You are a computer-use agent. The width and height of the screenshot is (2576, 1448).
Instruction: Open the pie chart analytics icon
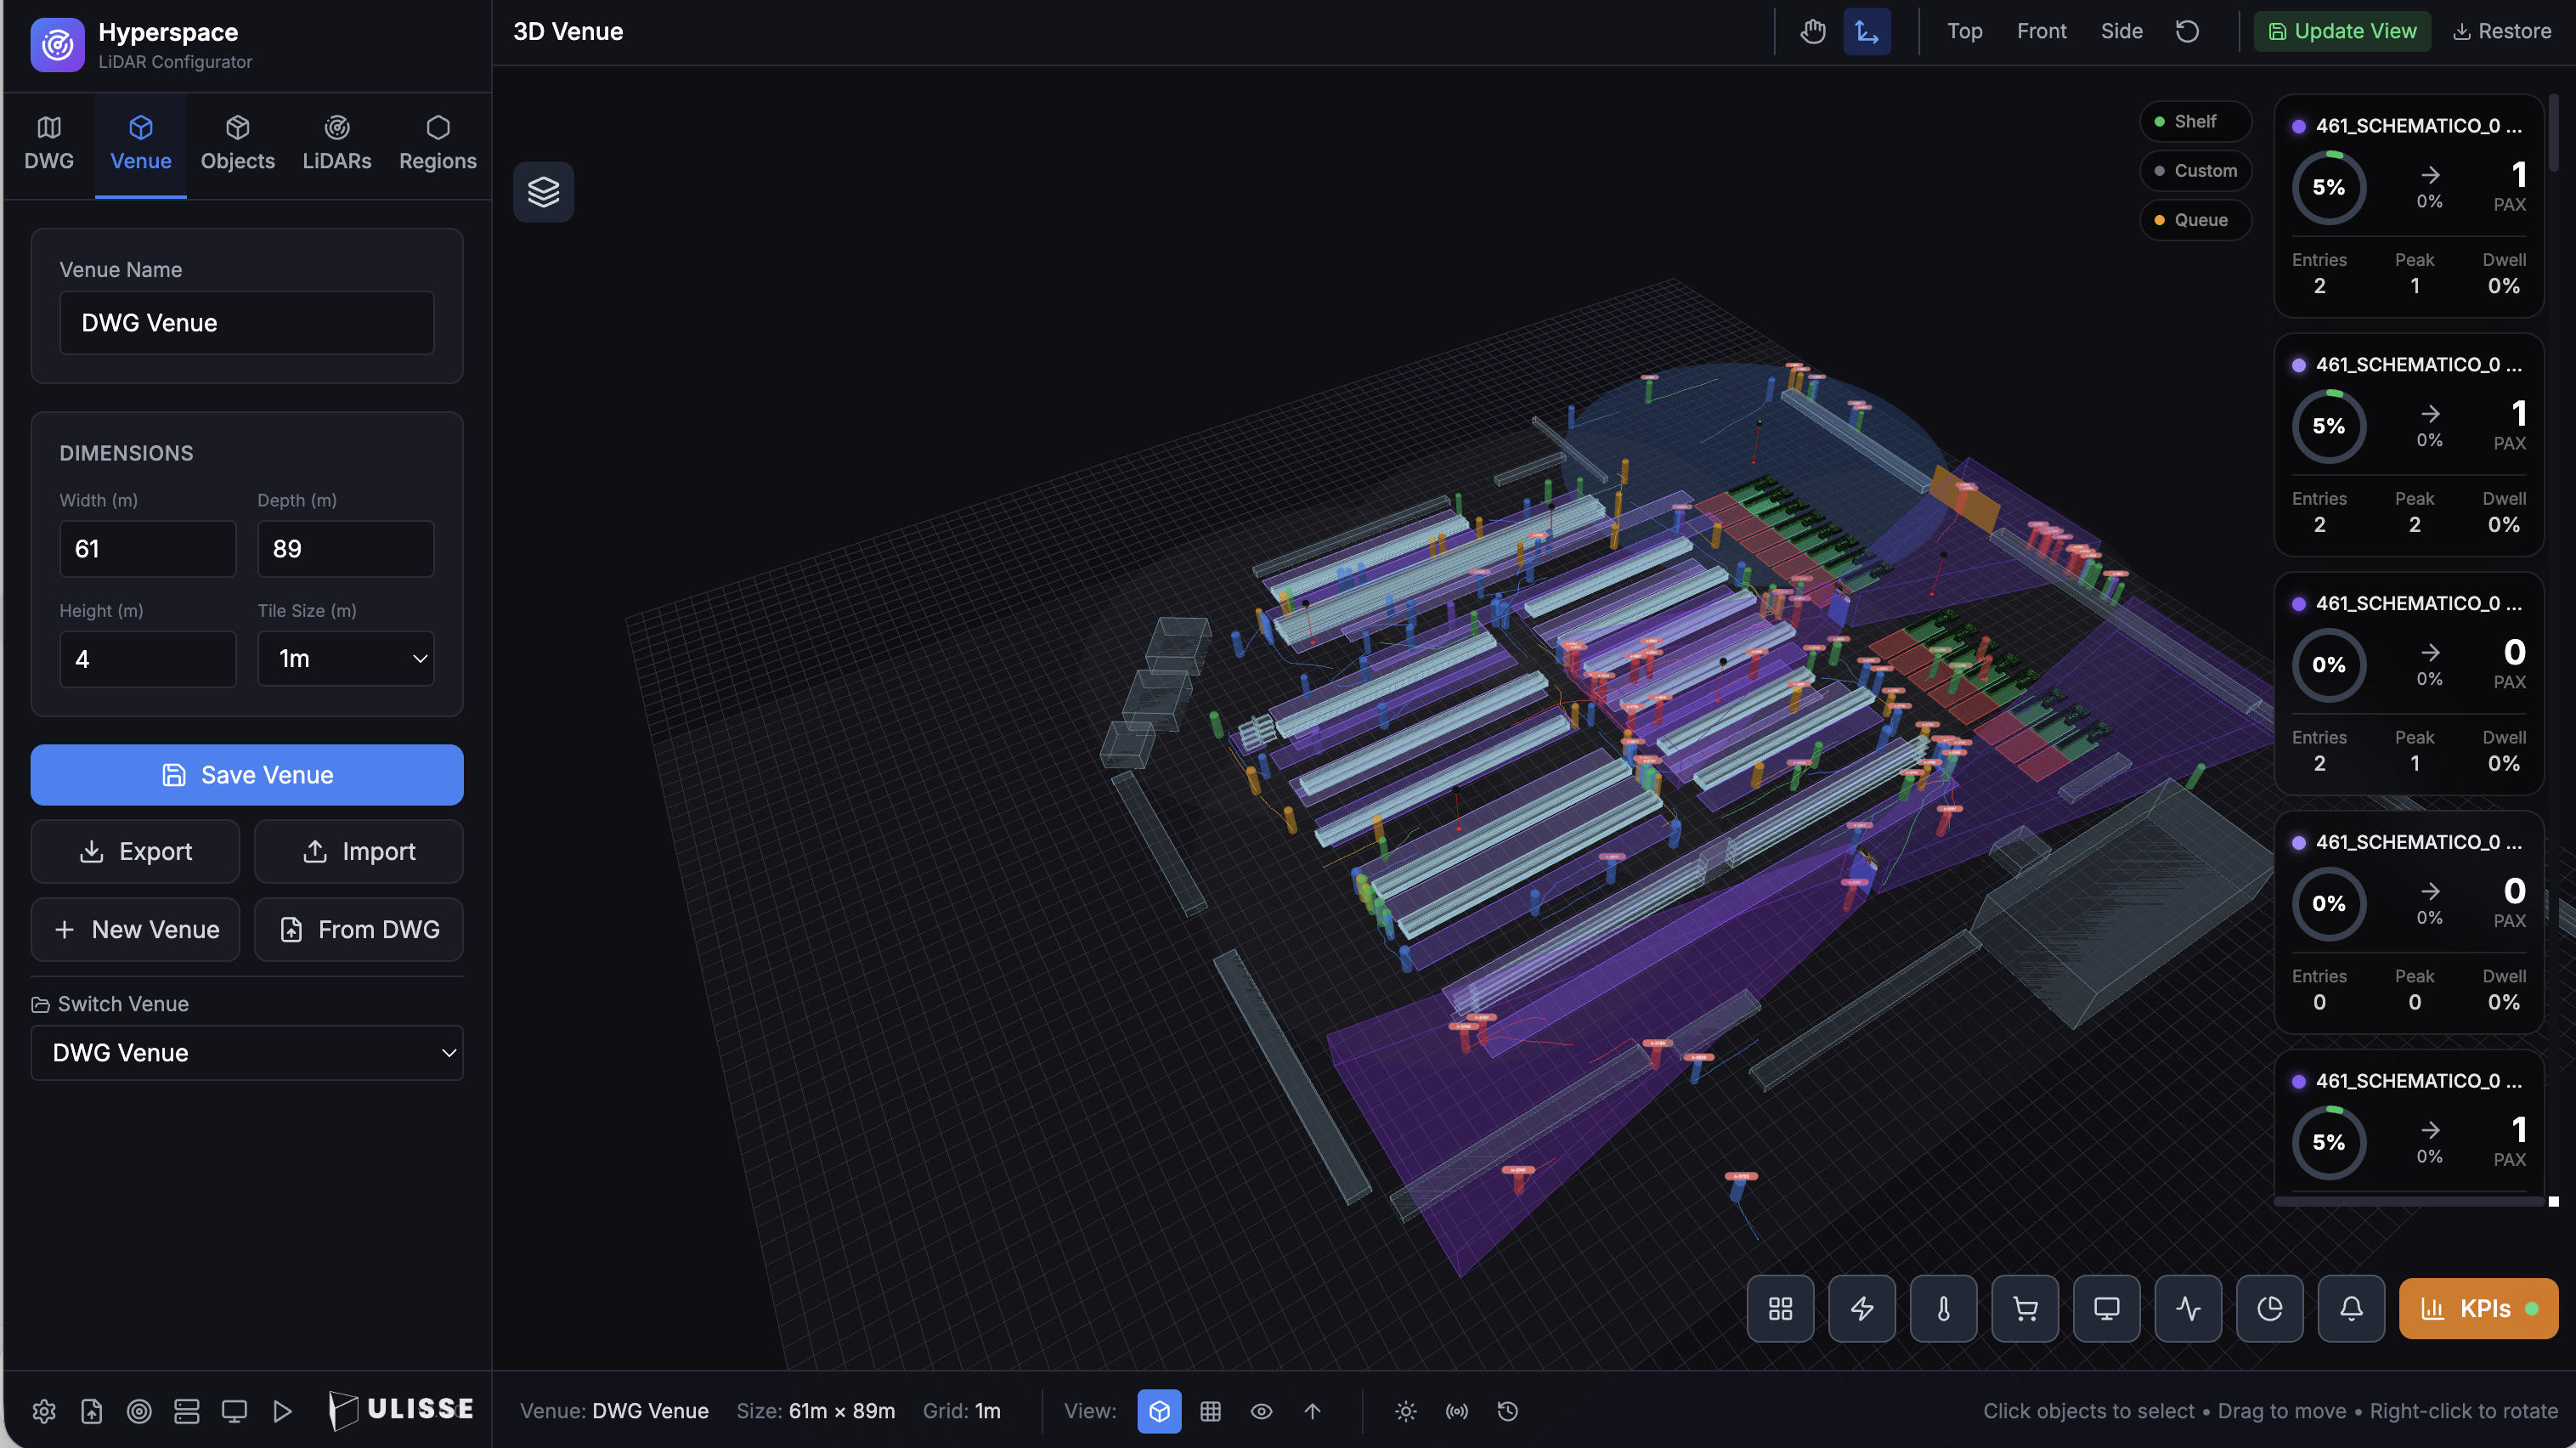coord(2269,1308)
